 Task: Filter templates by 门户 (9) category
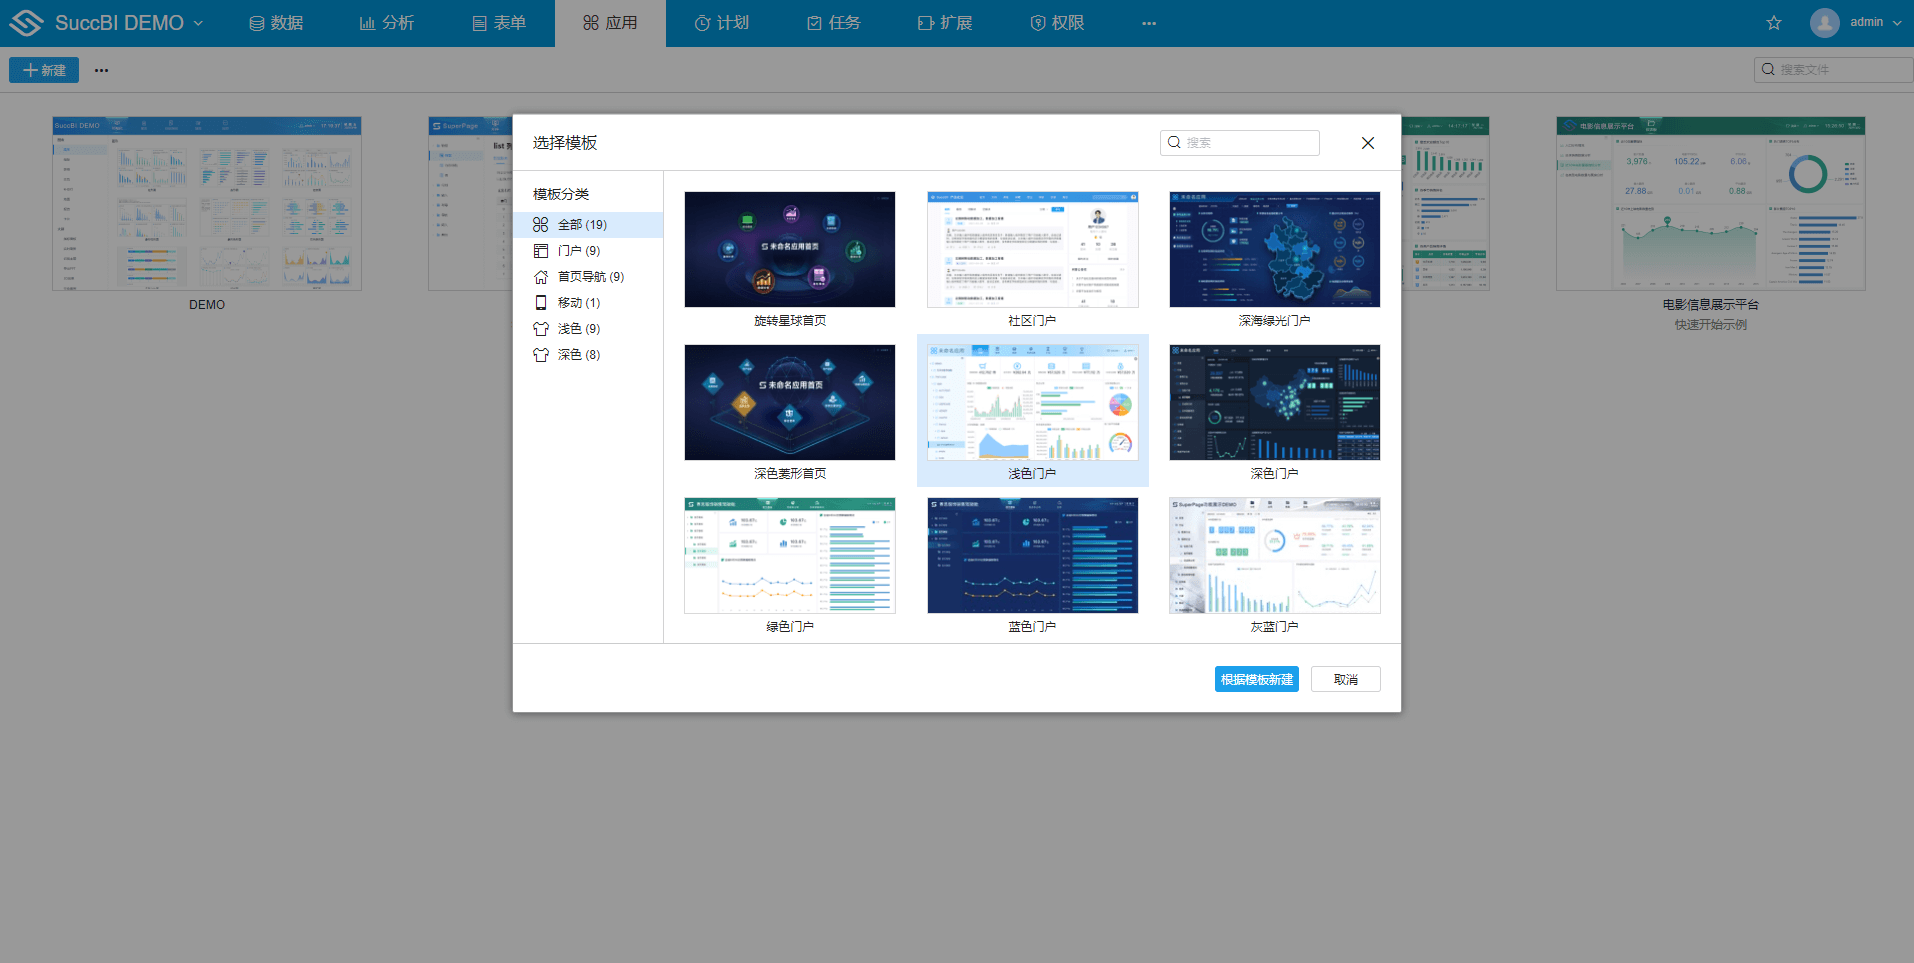(x=578, y=251)
